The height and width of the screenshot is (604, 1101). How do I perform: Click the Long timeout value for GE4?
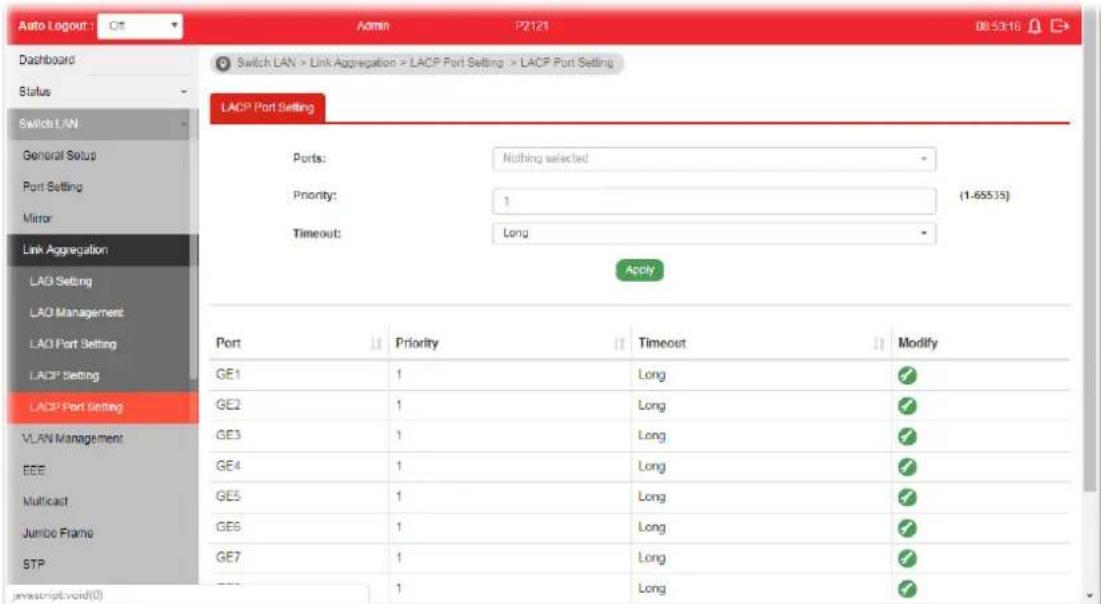coord(652,466)
